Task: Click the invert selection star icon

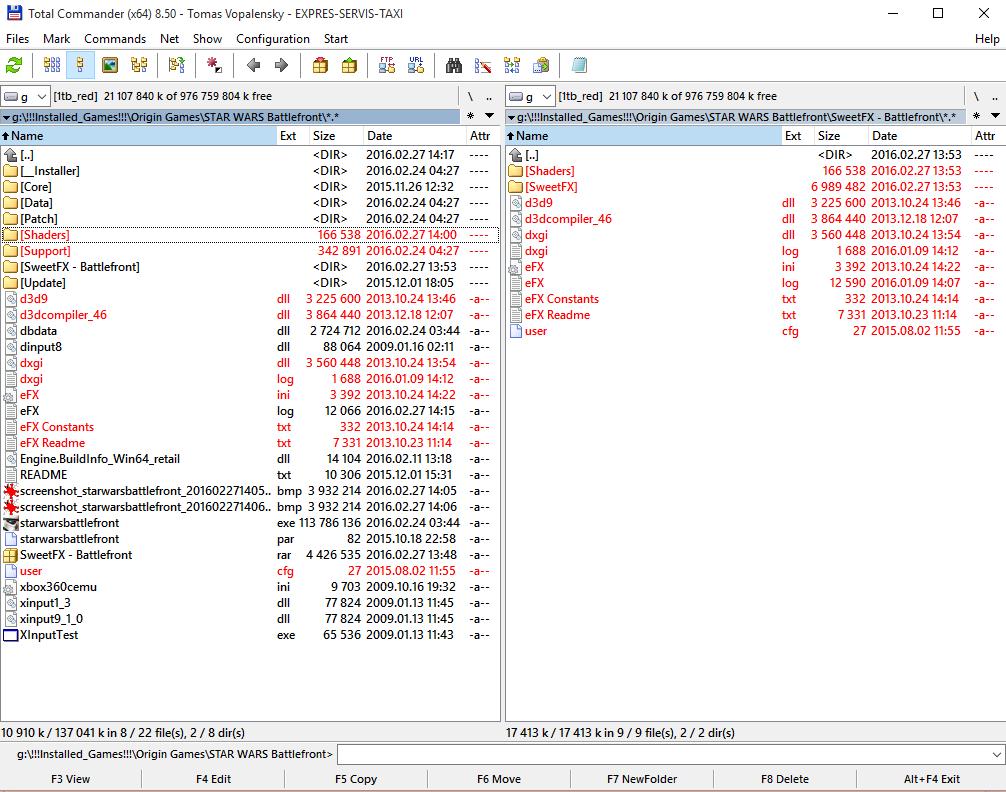Action: [x=214, y=65]
